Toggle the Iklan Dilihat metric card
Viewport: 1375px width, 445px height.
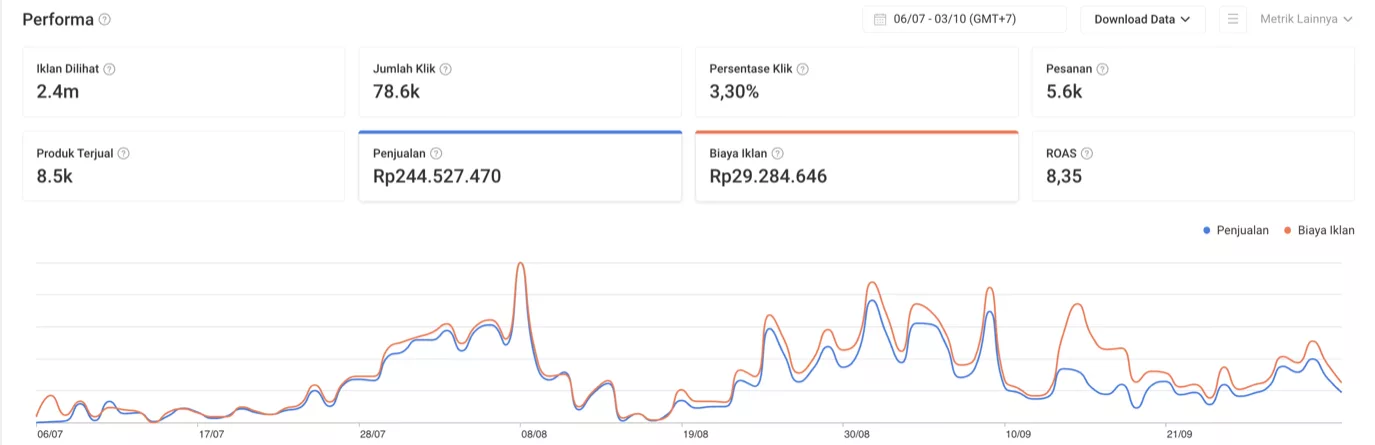tap(184, 82)
